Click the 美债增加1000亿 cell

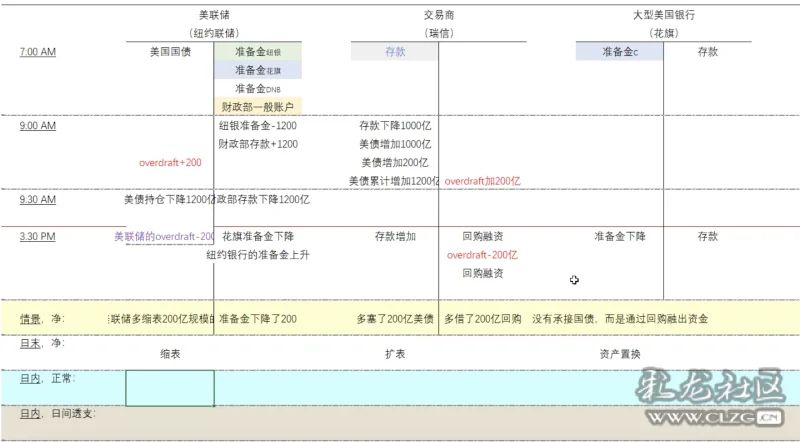(x=395, y=144)
